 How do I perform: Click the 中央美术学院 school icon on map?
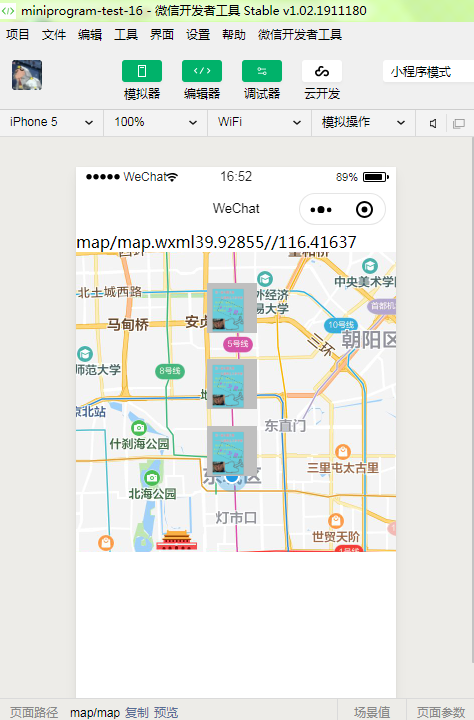click(370, 266)
